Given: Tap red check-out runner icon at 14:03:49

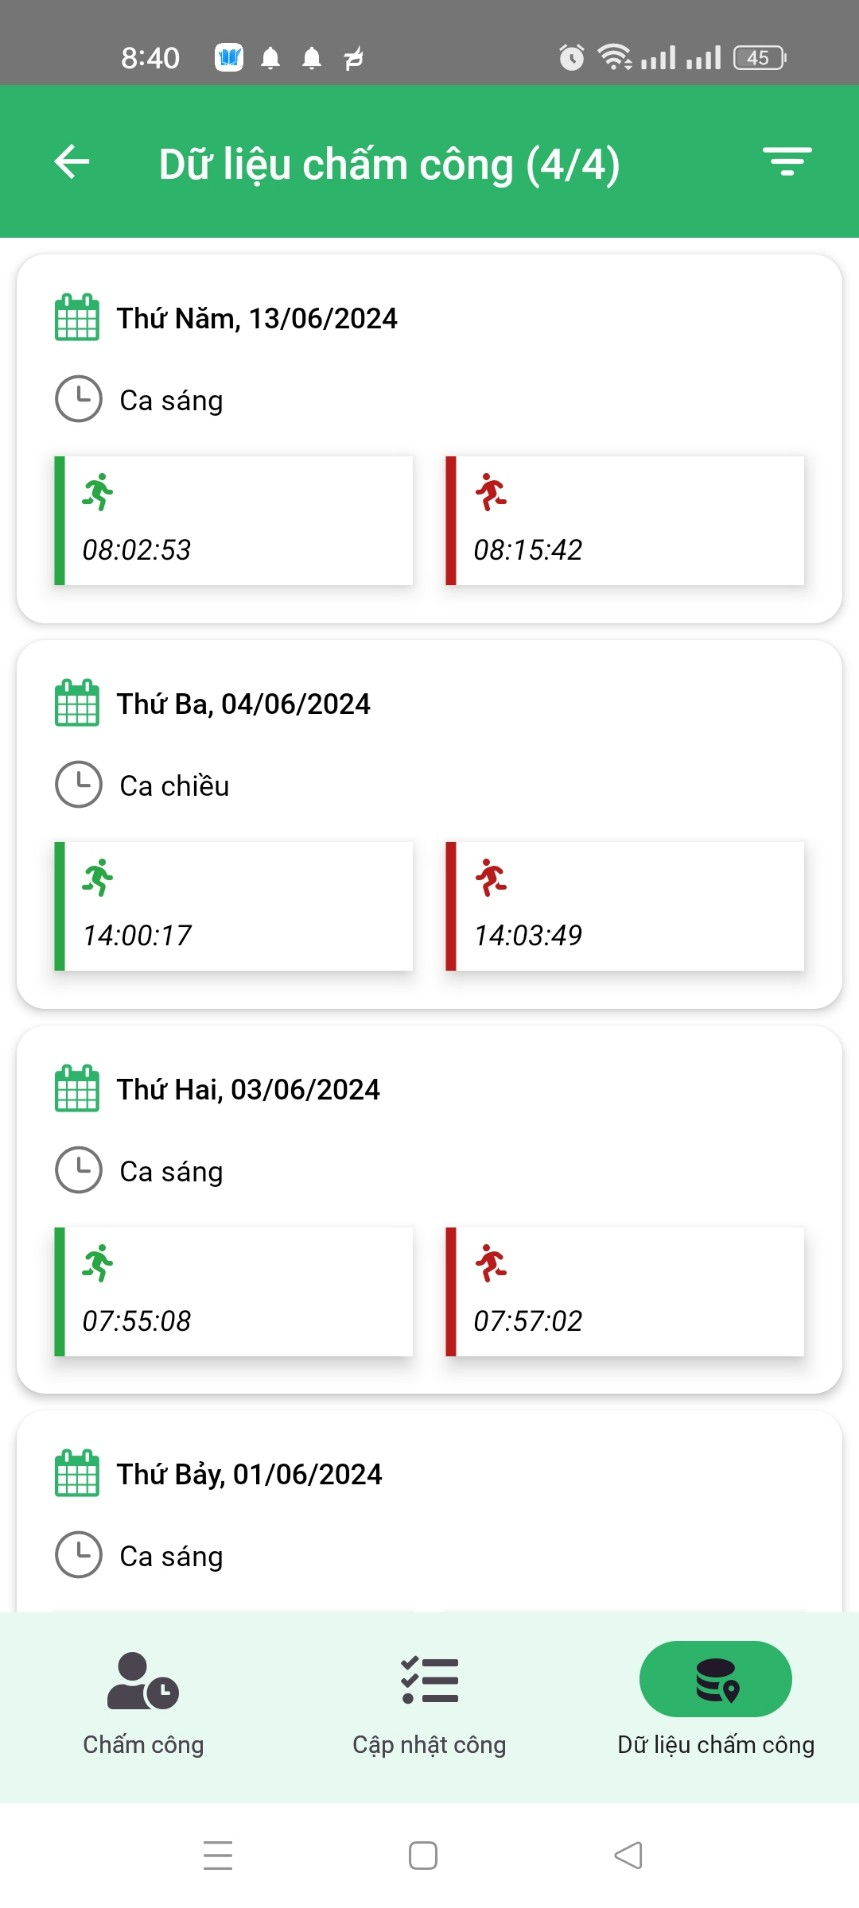Looking at the screenshot, I should [x=491, y=877].
